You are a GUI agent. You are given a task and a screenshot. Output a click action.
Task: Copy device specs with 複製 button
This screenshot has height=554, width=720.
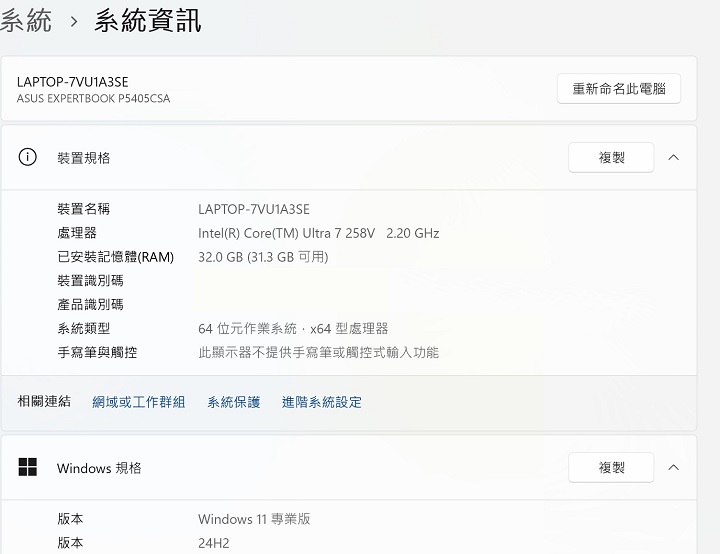click(x=611, y=158)
